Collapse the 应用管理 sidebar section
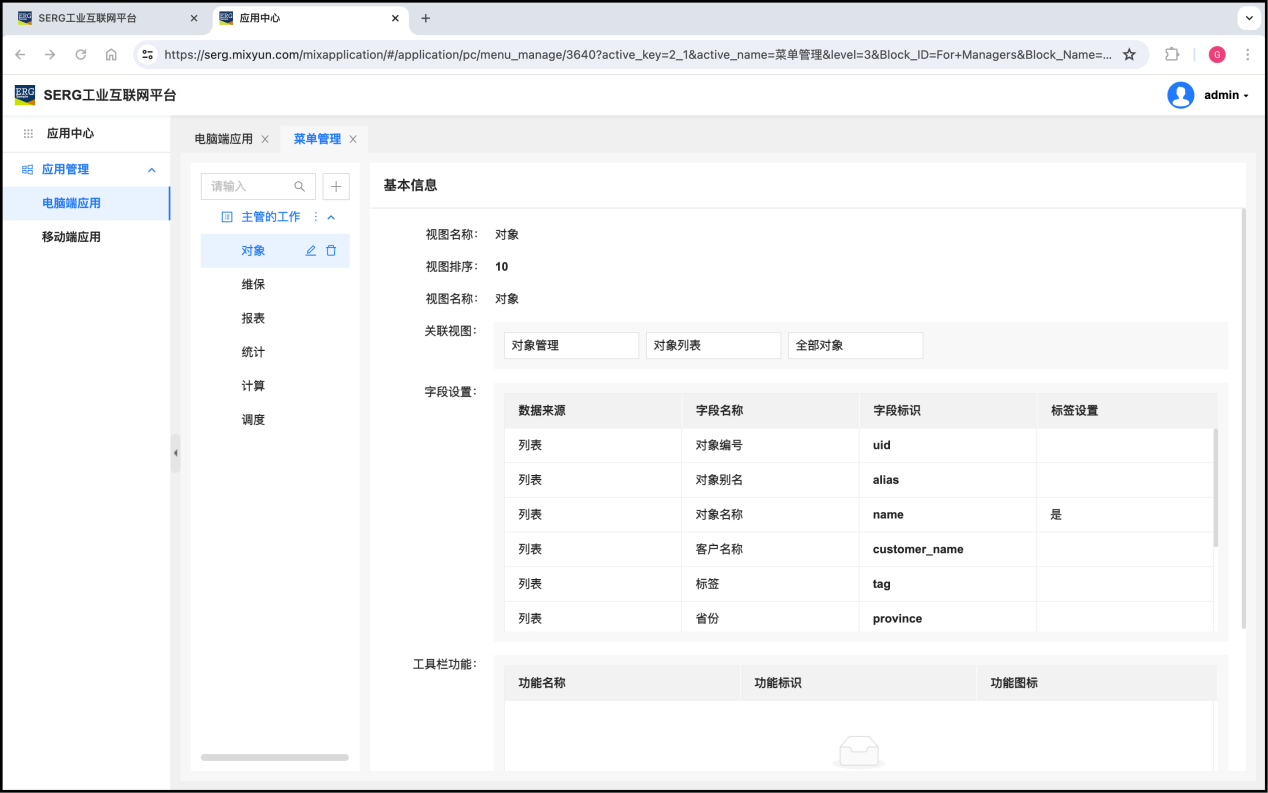This screenshot has width=1268, height=793. 152,170
